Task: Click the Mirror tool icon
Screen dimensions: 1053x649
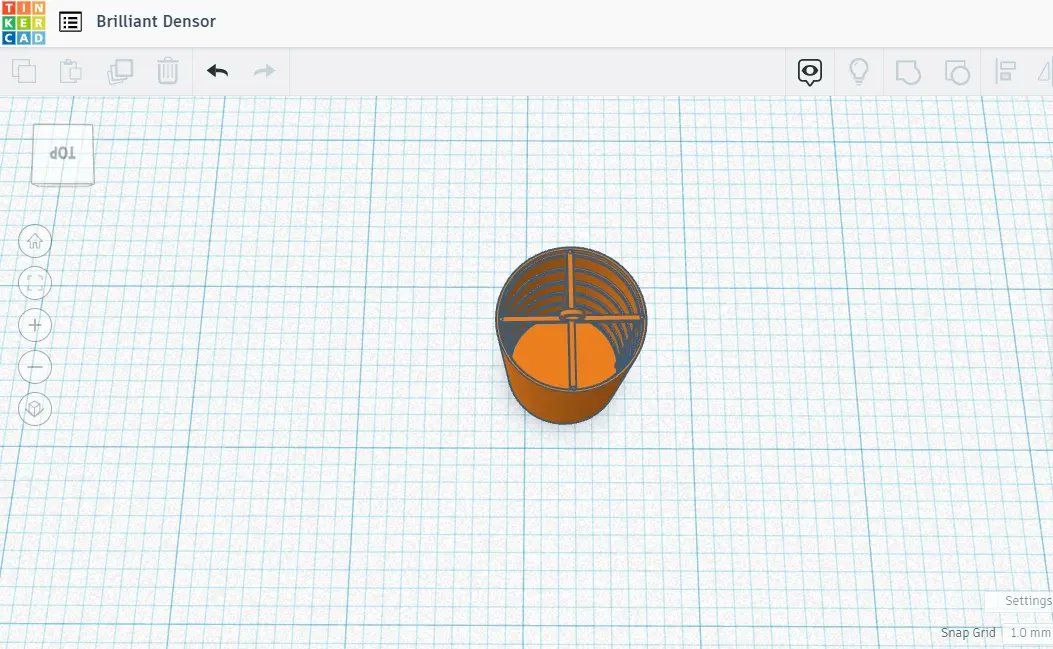Action: pos(1045,71)
